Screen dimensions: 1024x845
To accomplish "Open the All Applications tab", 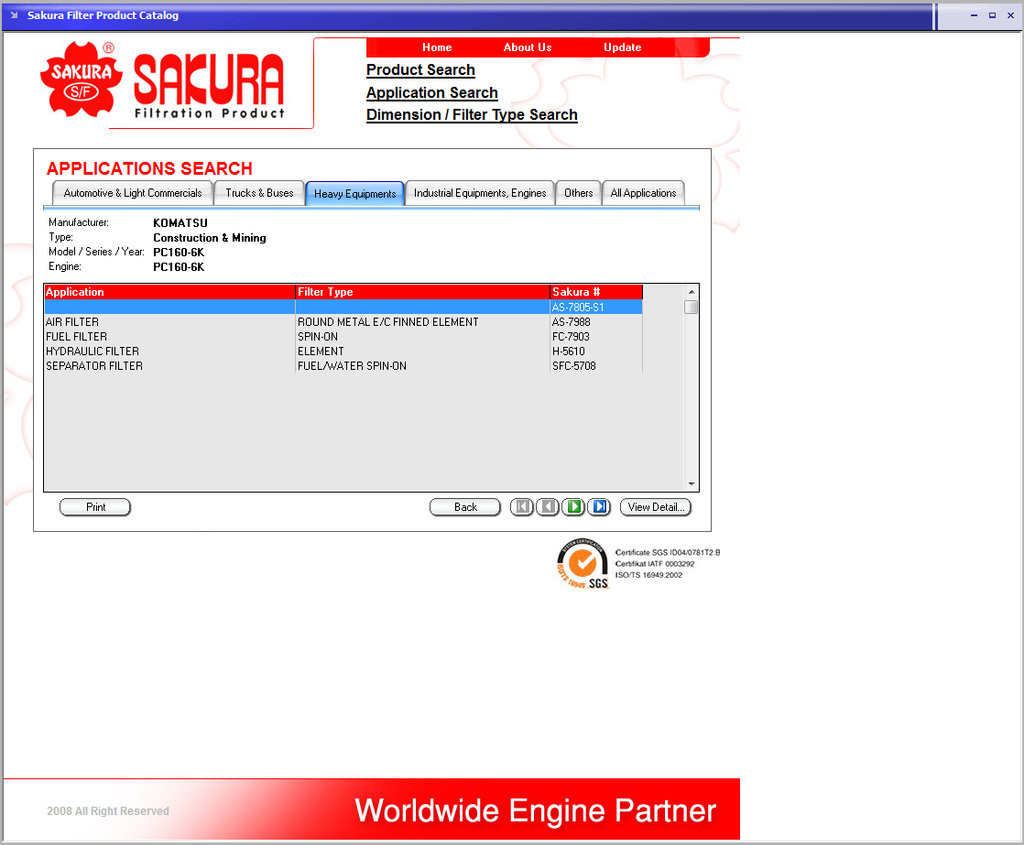I will pyautogui.click(x=643, y=193).
